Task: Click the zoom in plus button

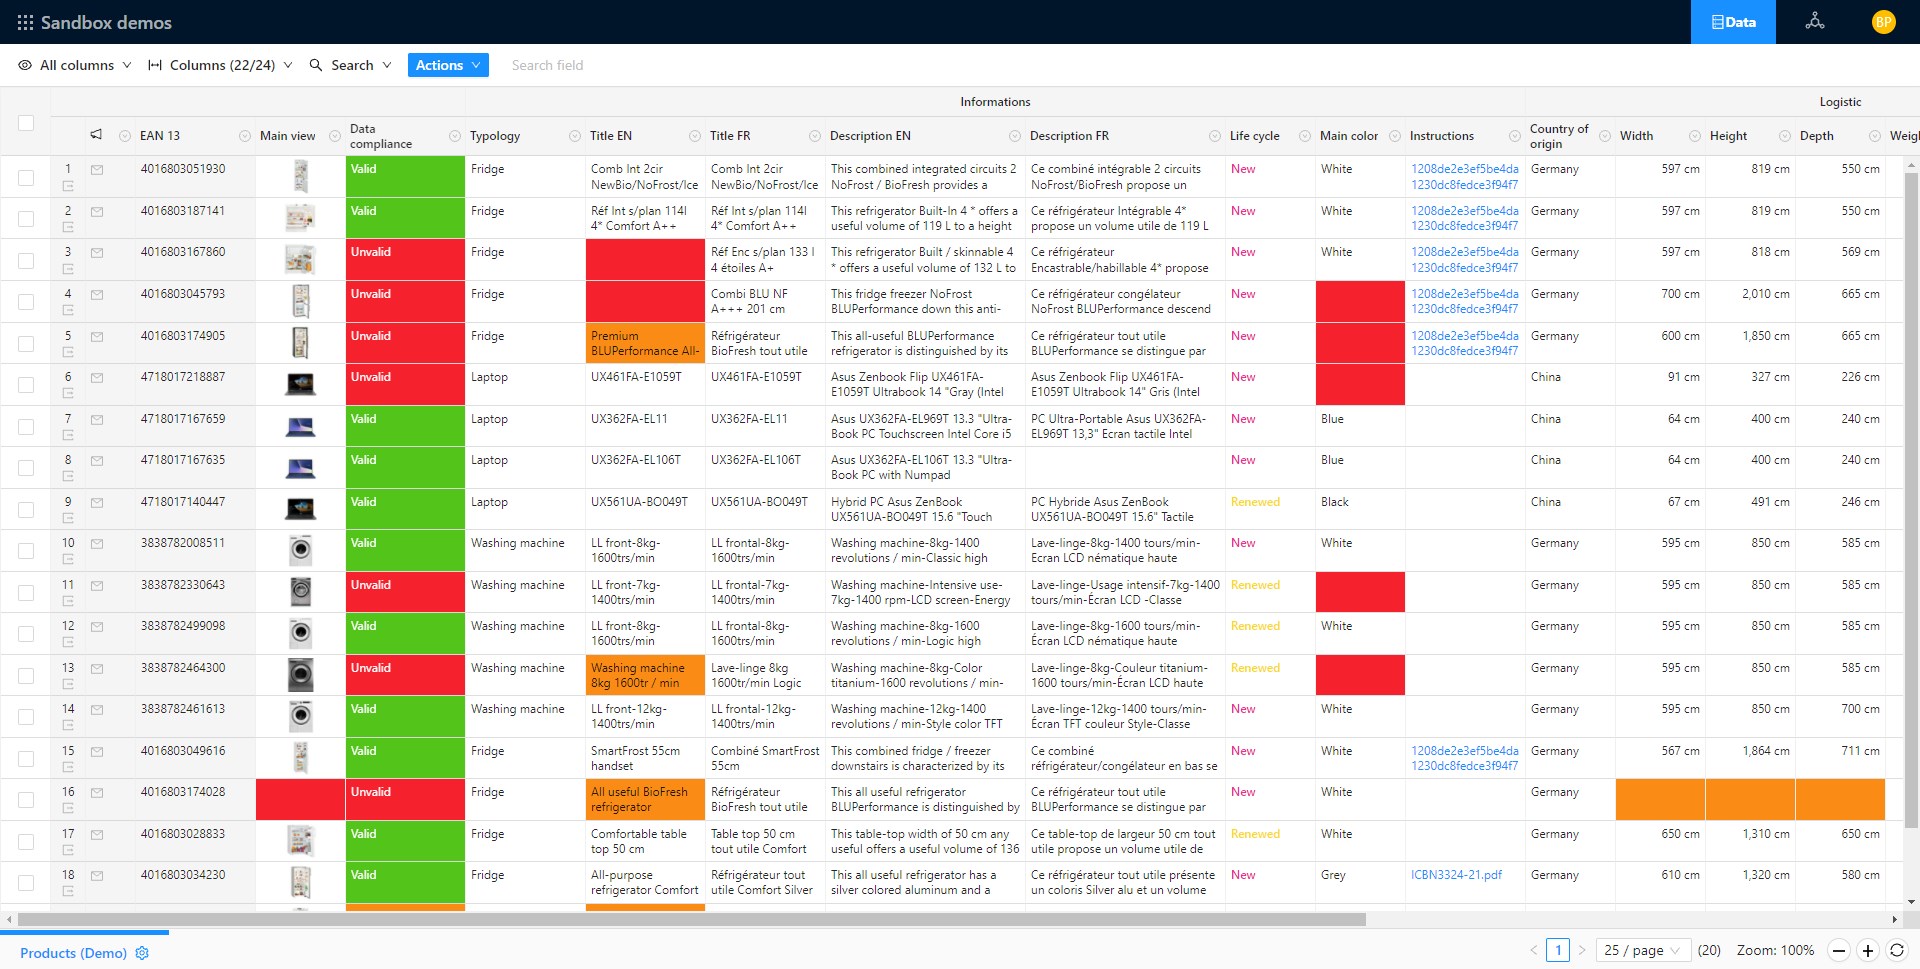Action: (1867, 951)
